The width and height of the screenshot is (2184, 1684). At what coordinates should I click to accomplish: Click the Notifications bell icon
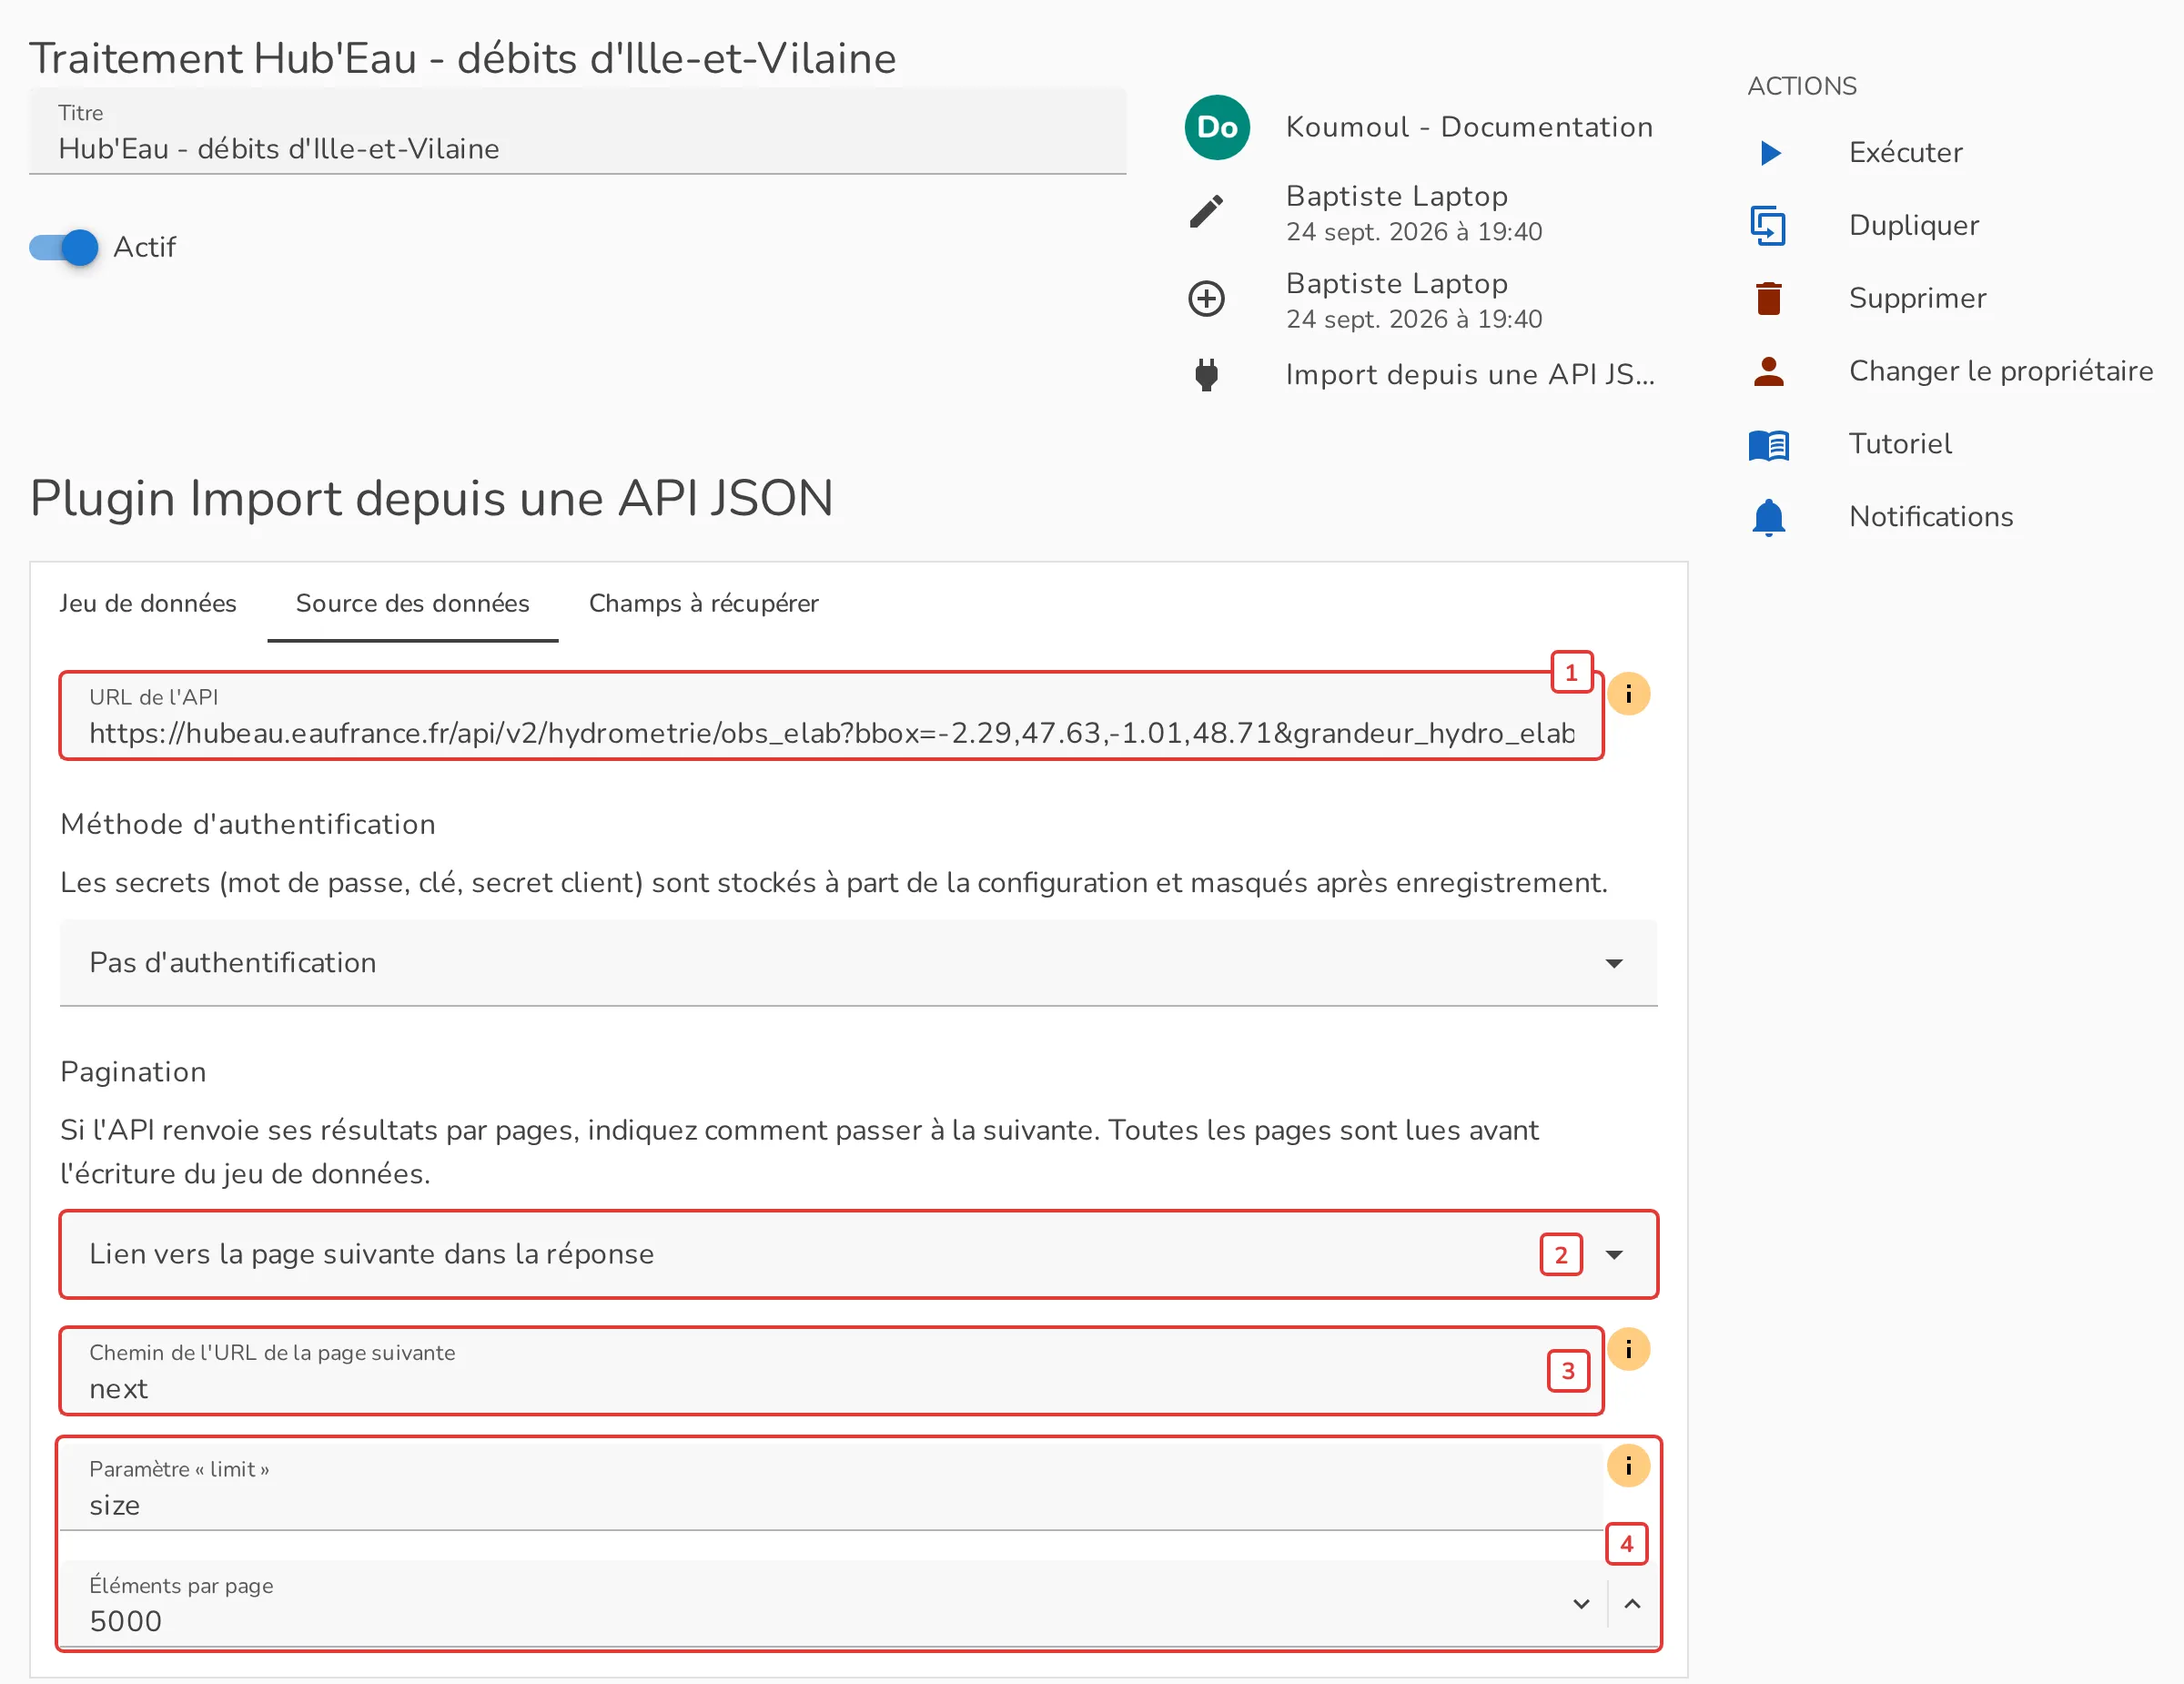(1768, 517)
